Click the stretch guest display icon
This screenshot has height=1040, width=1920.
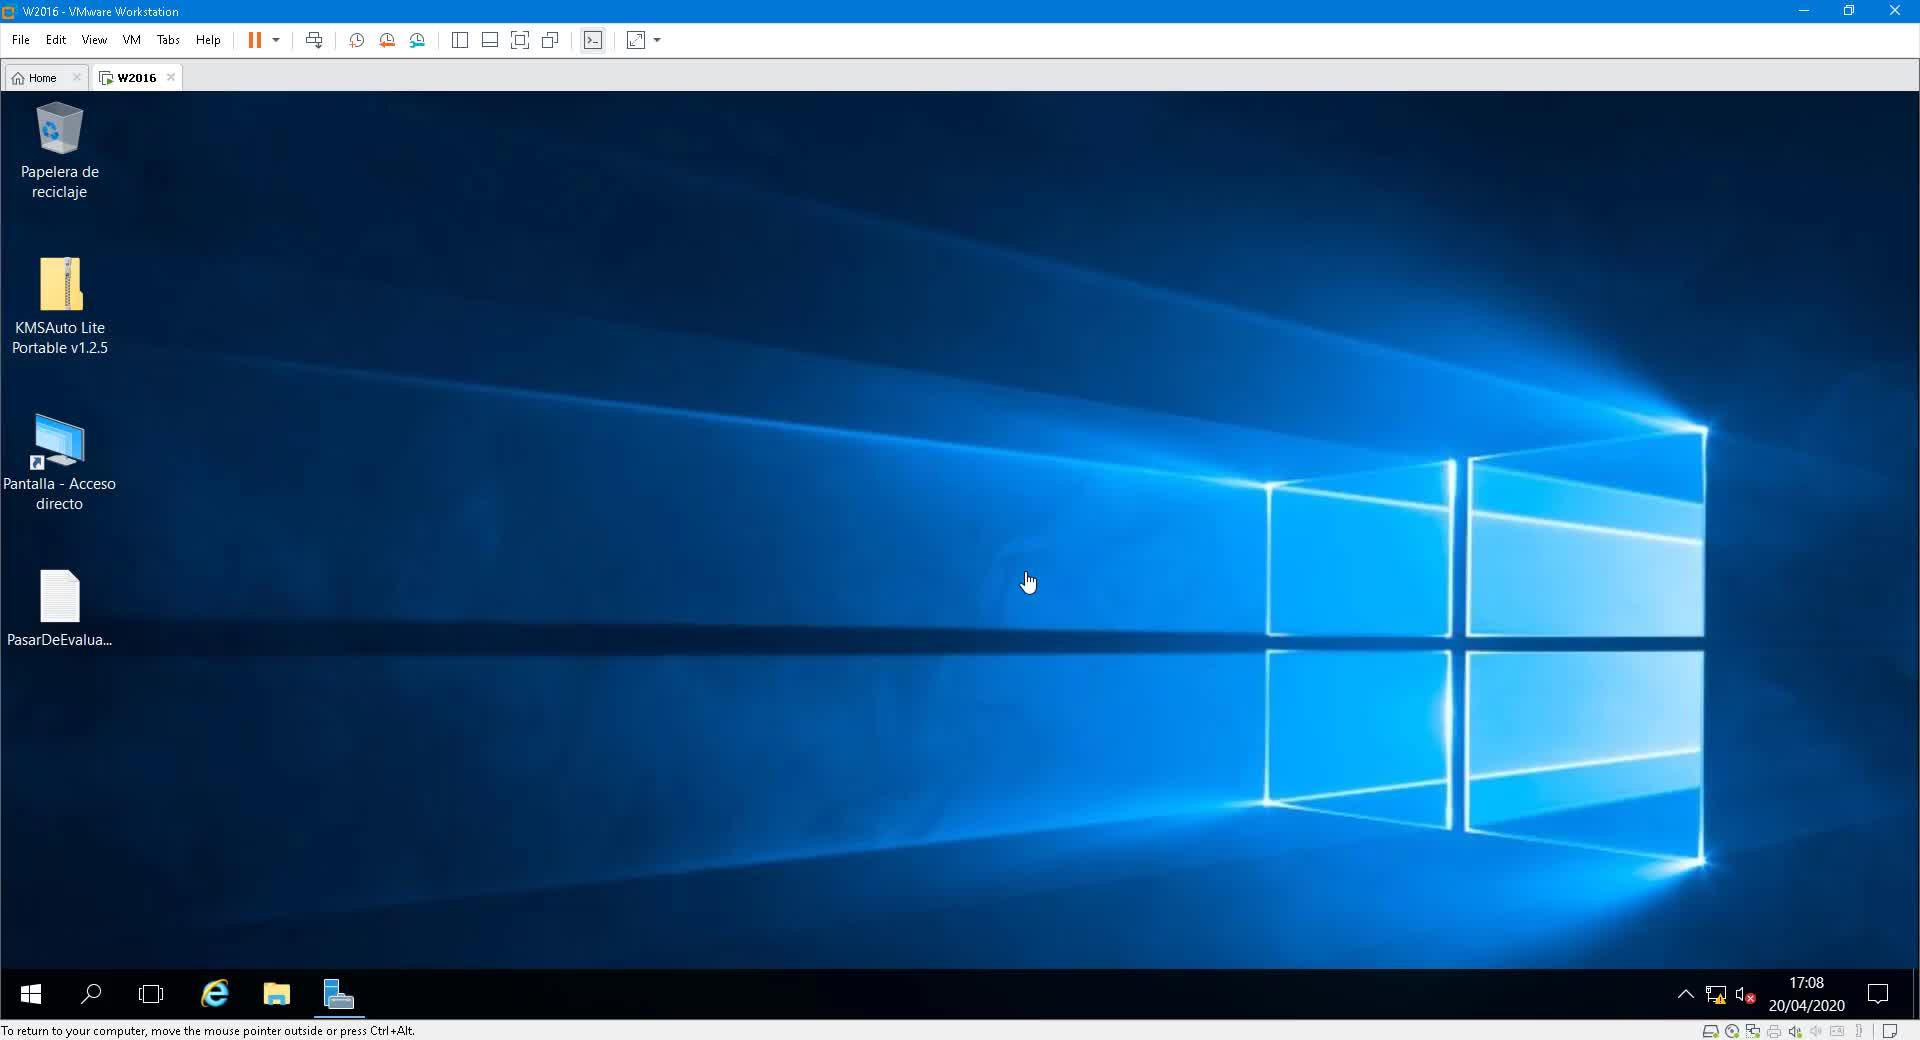point(636,40)
